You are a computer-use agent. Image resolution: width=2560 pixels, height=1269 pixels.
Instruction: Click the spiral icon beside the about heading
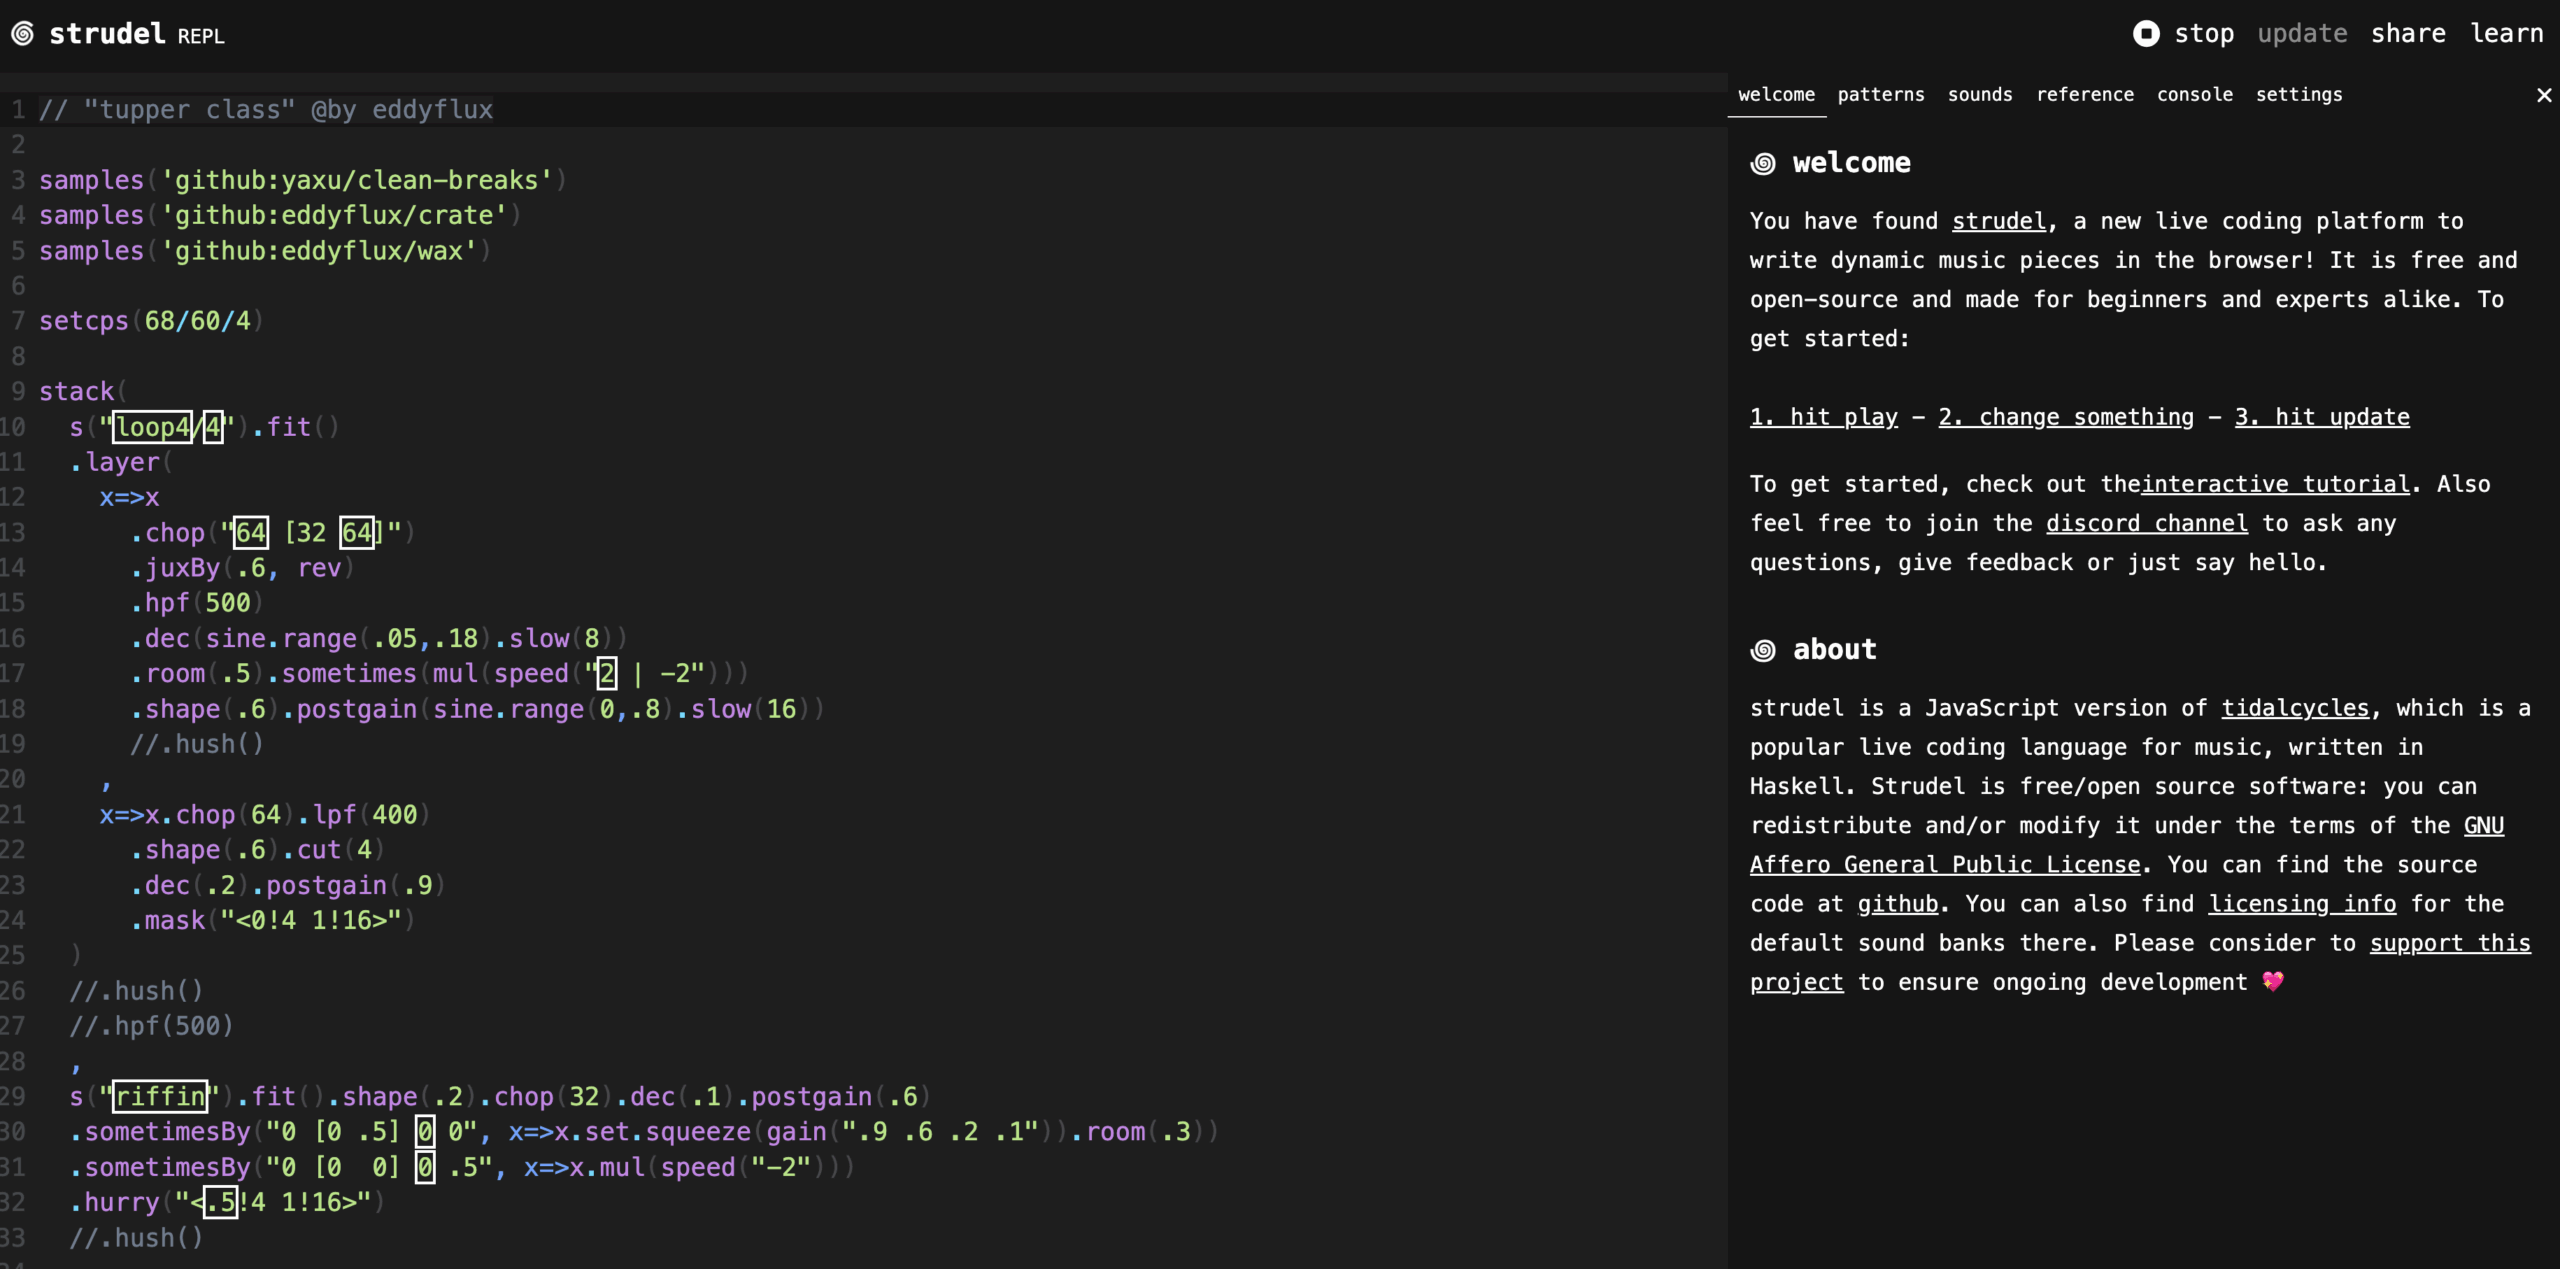click(1763, 649)
